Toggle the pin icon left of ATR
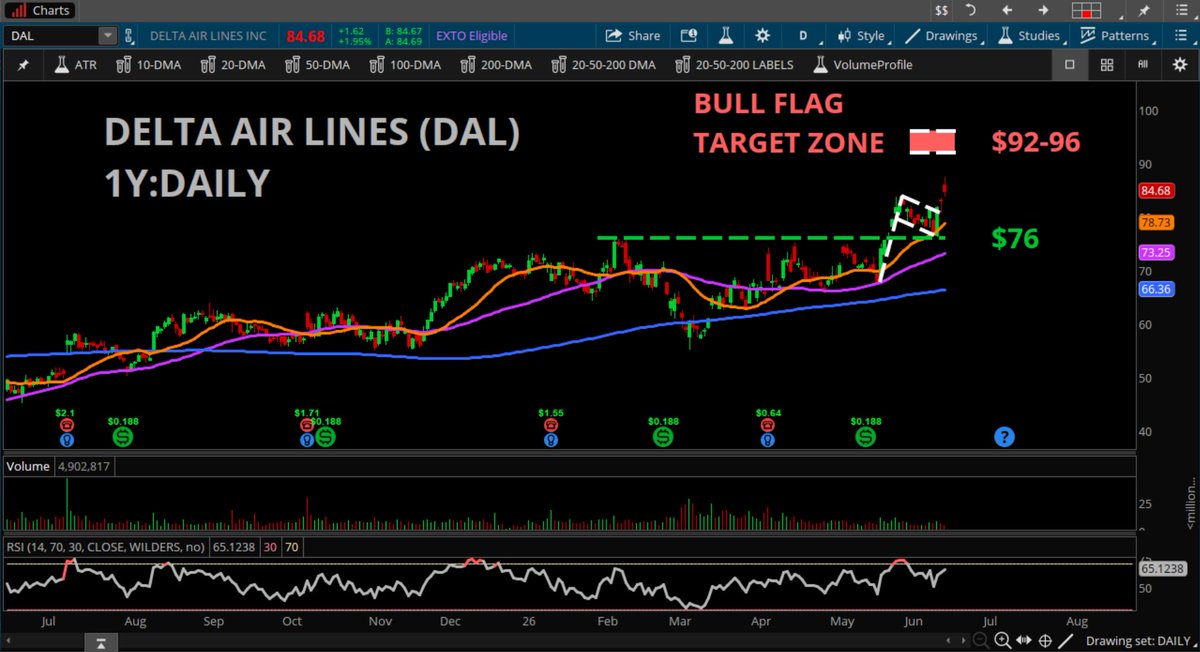Viewport: 1200px width, 652px height. (x=23, y=65)
